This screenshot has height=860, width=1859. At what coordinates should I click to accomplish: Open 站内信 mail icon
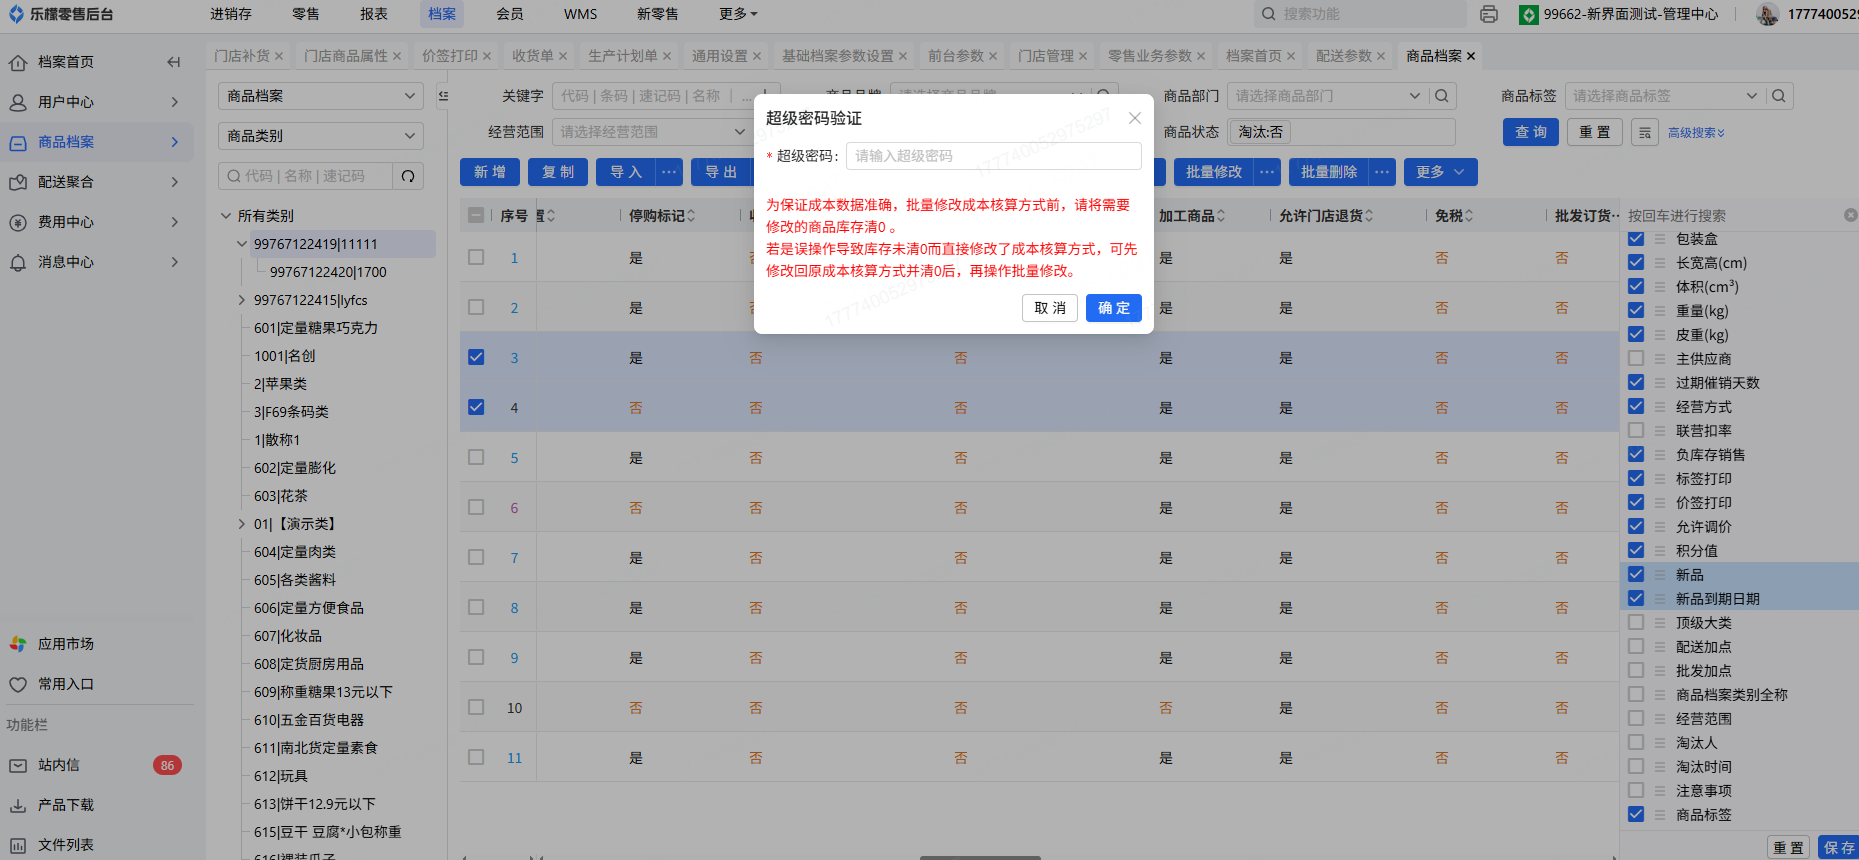coord(18,765)
